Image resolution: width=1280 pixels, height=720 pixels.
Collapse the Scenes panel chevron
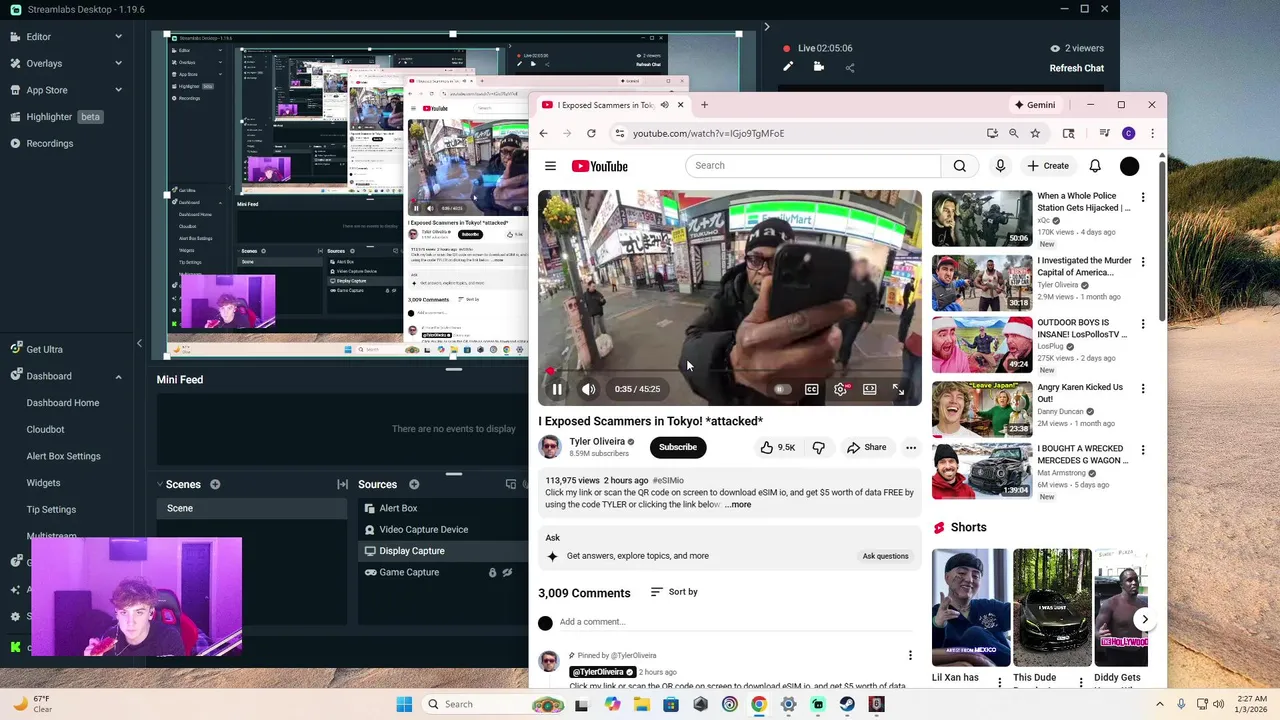click(x=160, y=485)
